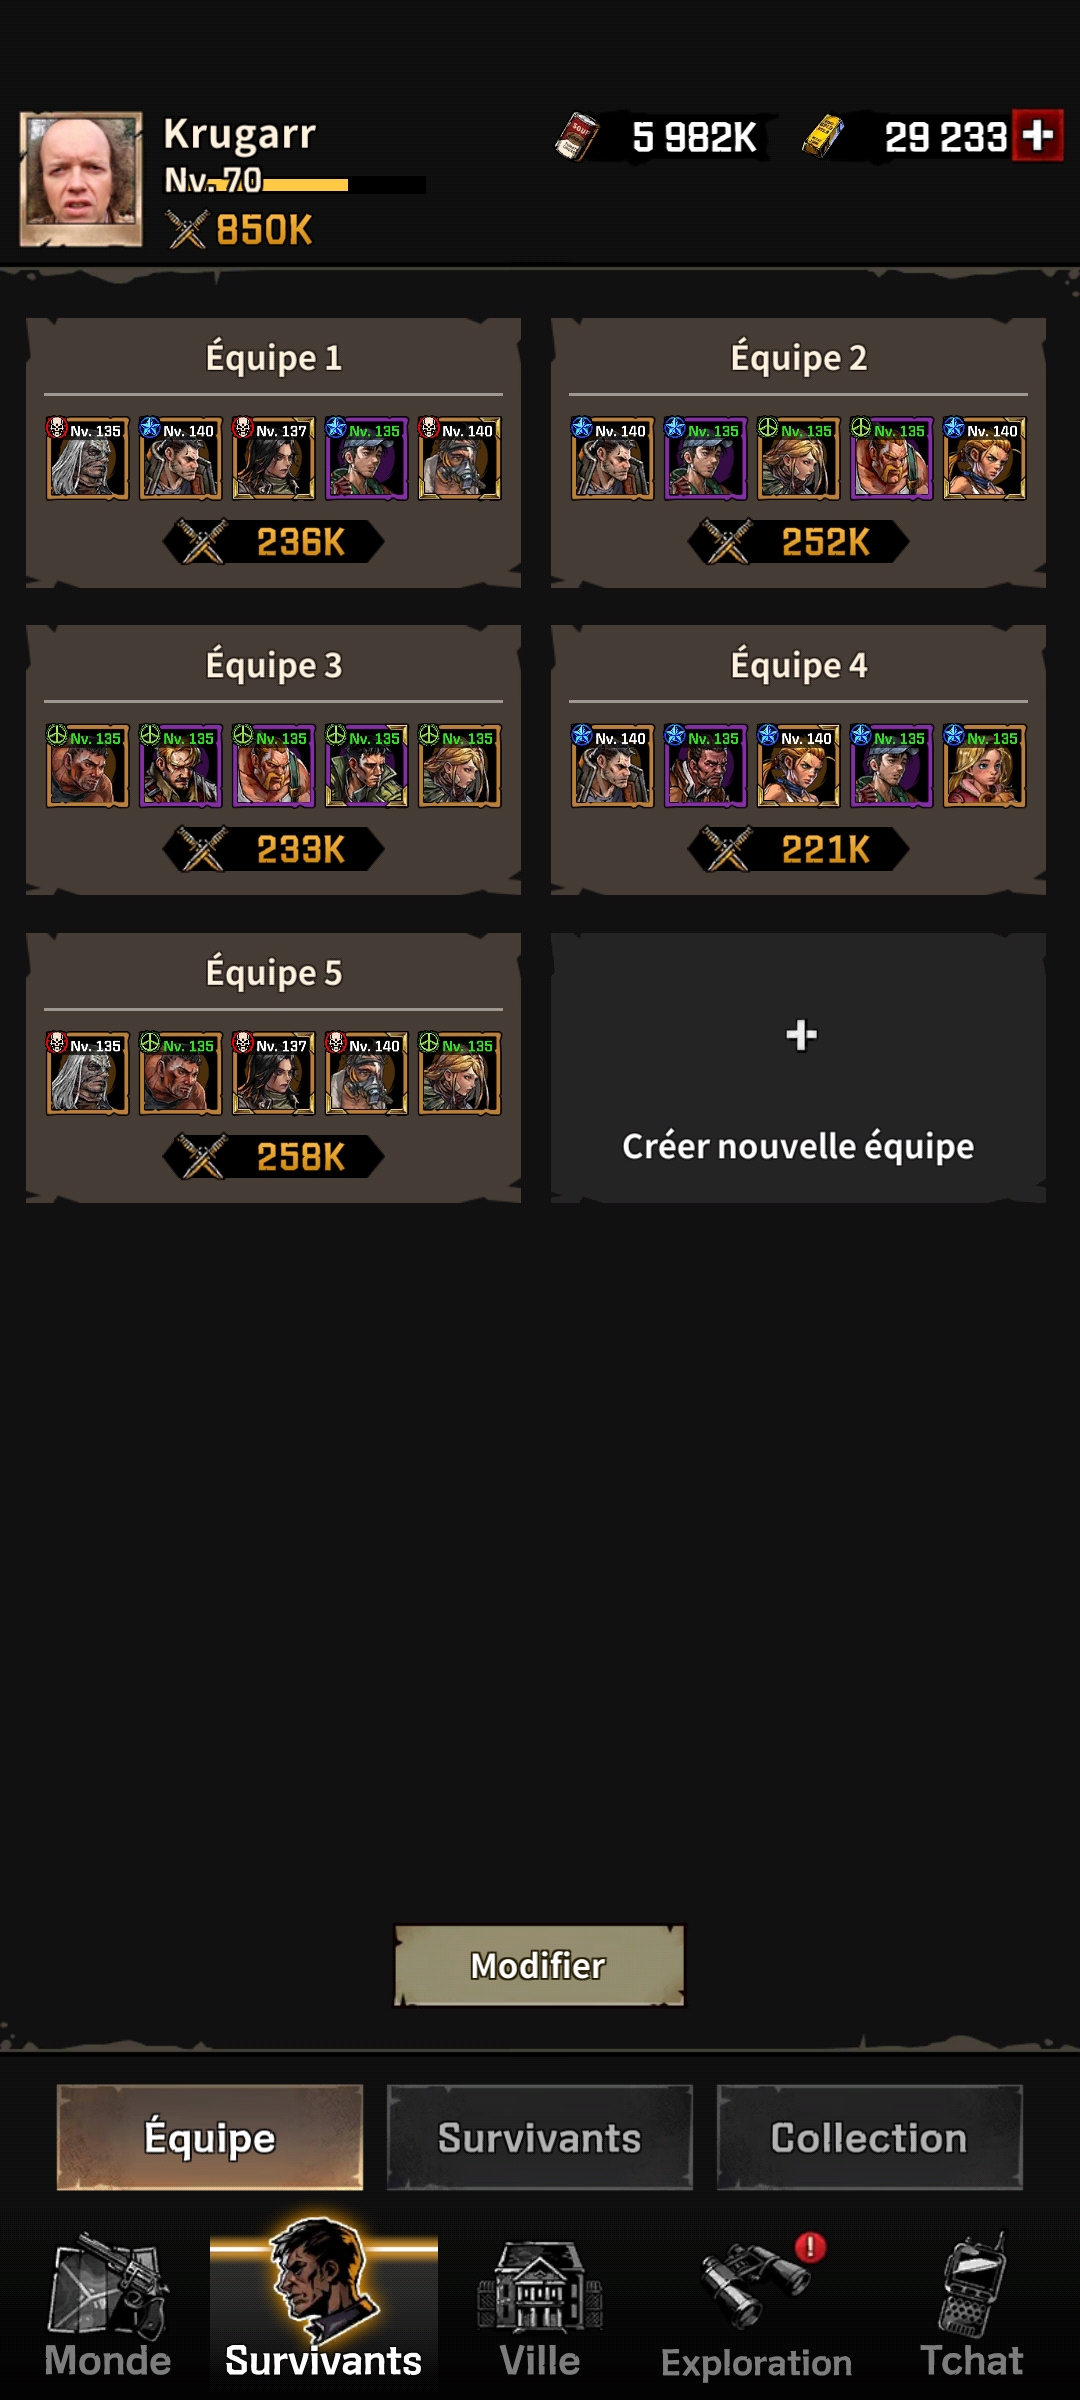
Task: Switch to the Survivants tab
Action: coord(540,2137)
